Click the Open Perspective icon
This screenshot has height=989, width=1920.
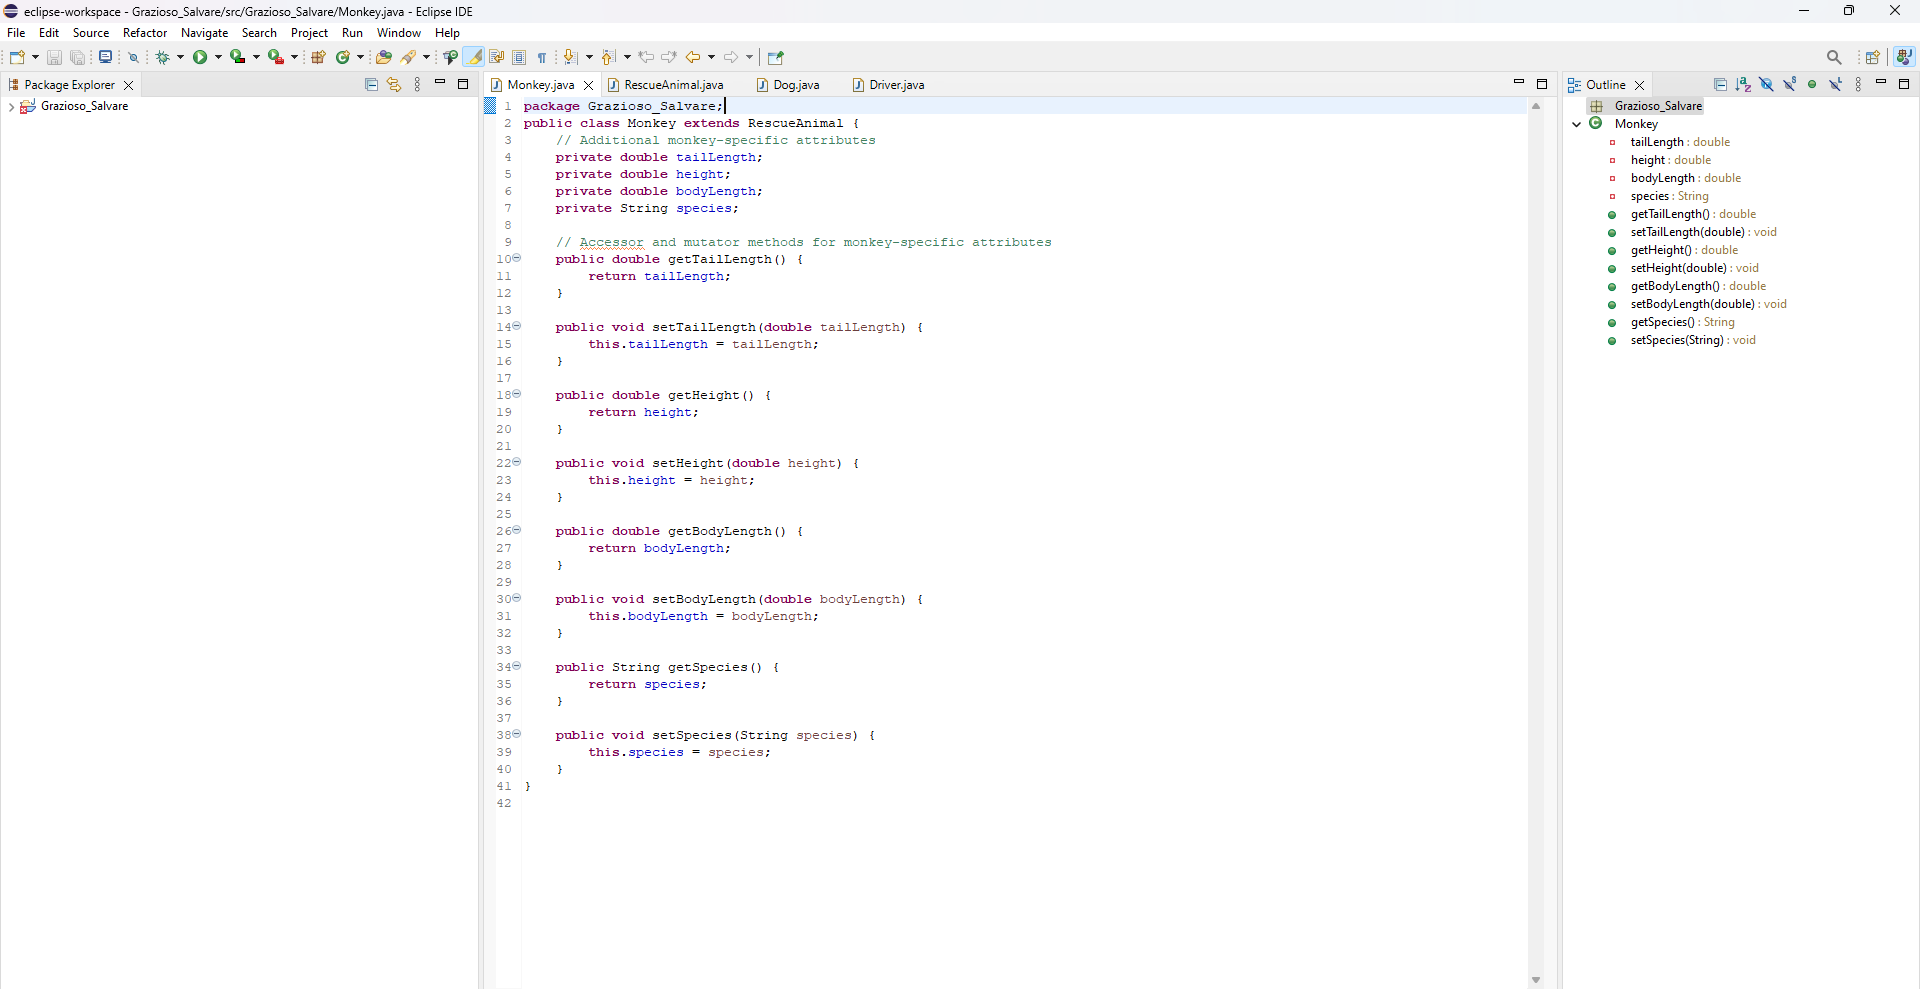[x=1872, y=57]
